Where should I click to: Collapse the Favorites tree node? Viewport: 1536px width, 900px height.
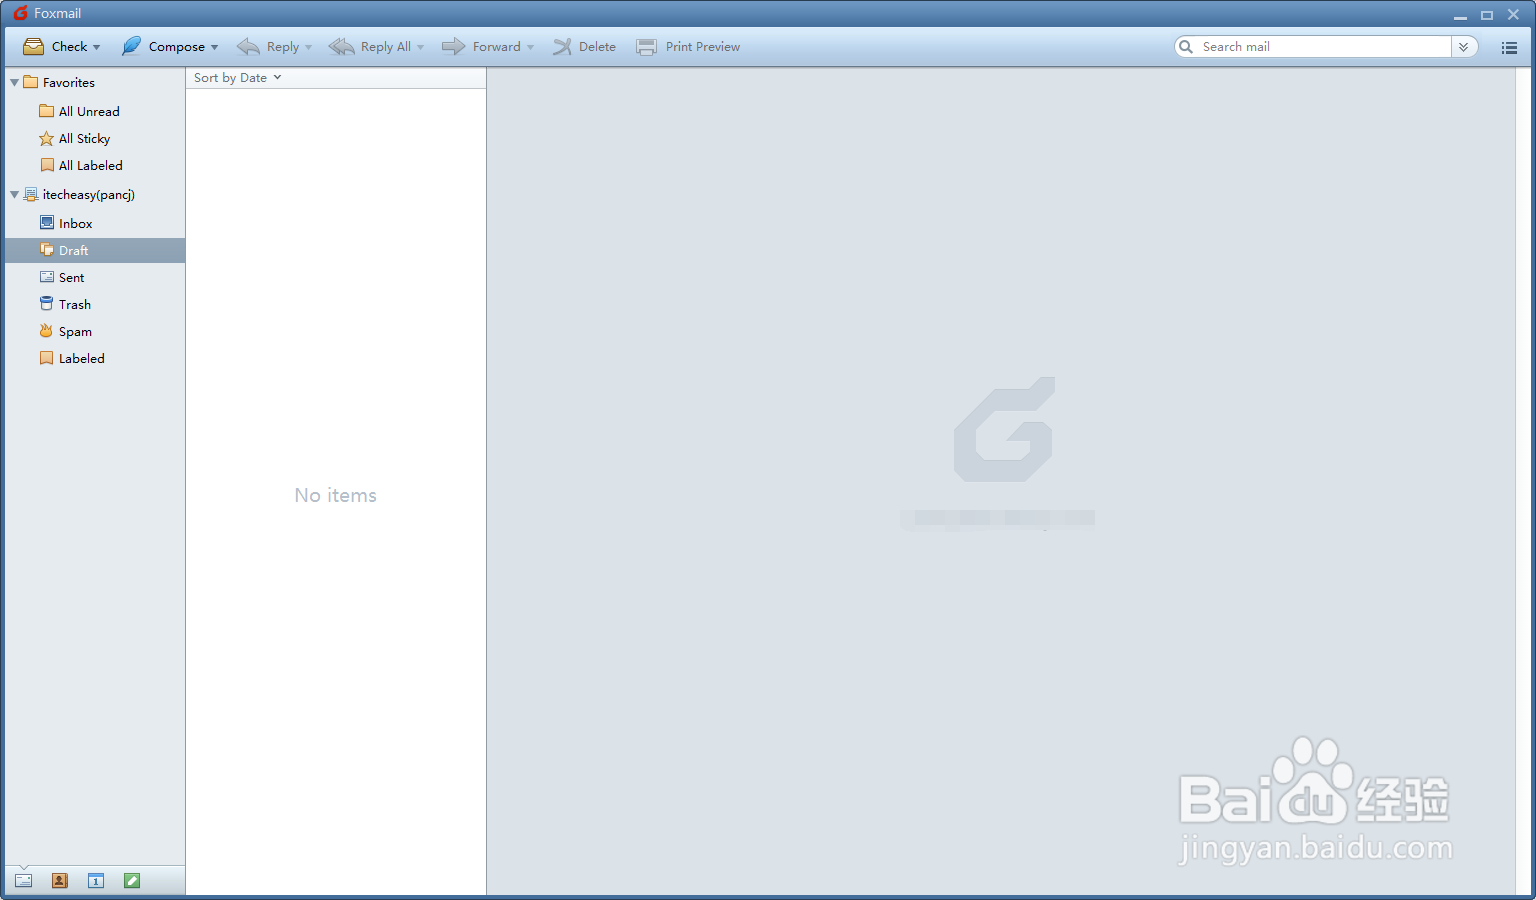pos(14,83)
